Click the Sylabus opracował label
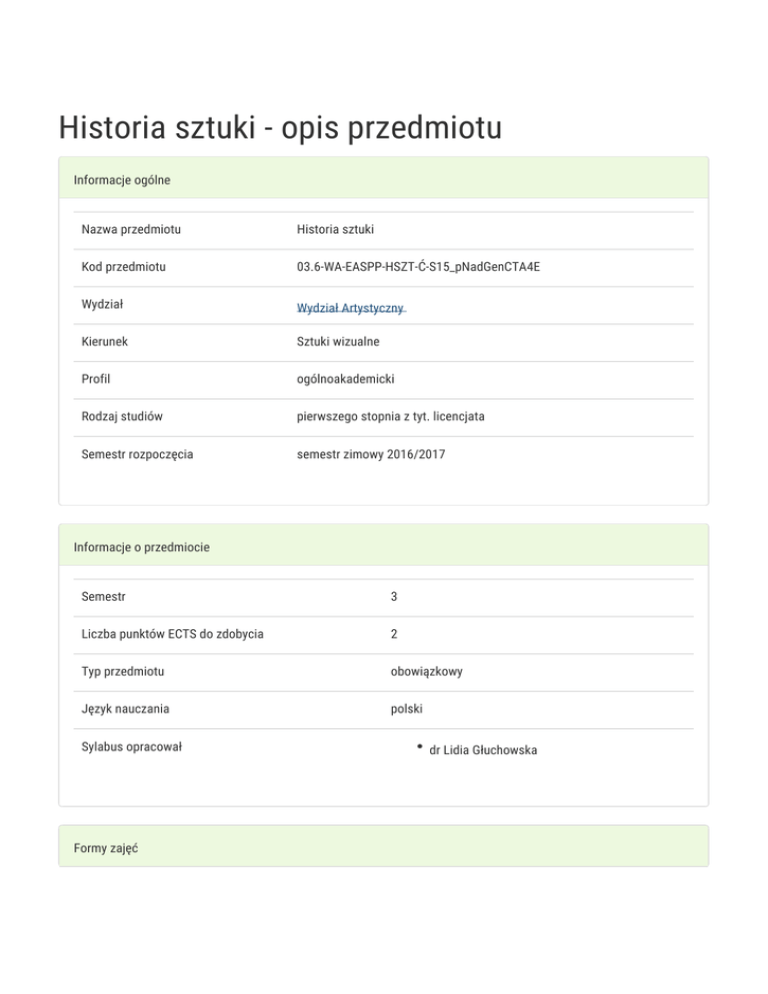768x994 pixels. pyautogui.click(x=131, y=747)
